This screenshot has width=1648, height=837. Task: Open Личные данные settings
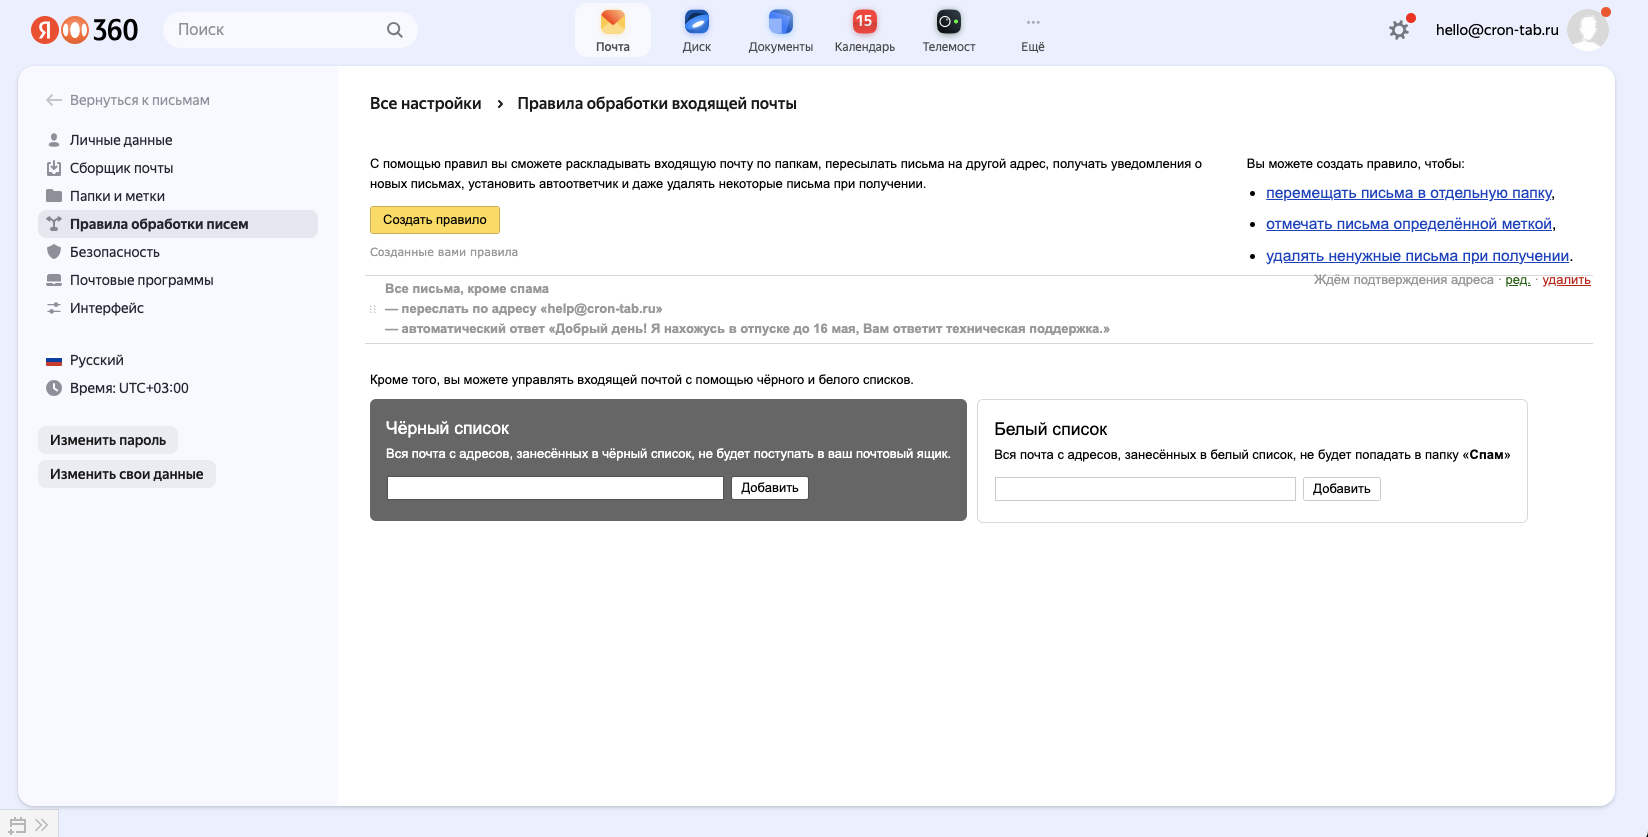pos(121,140)
